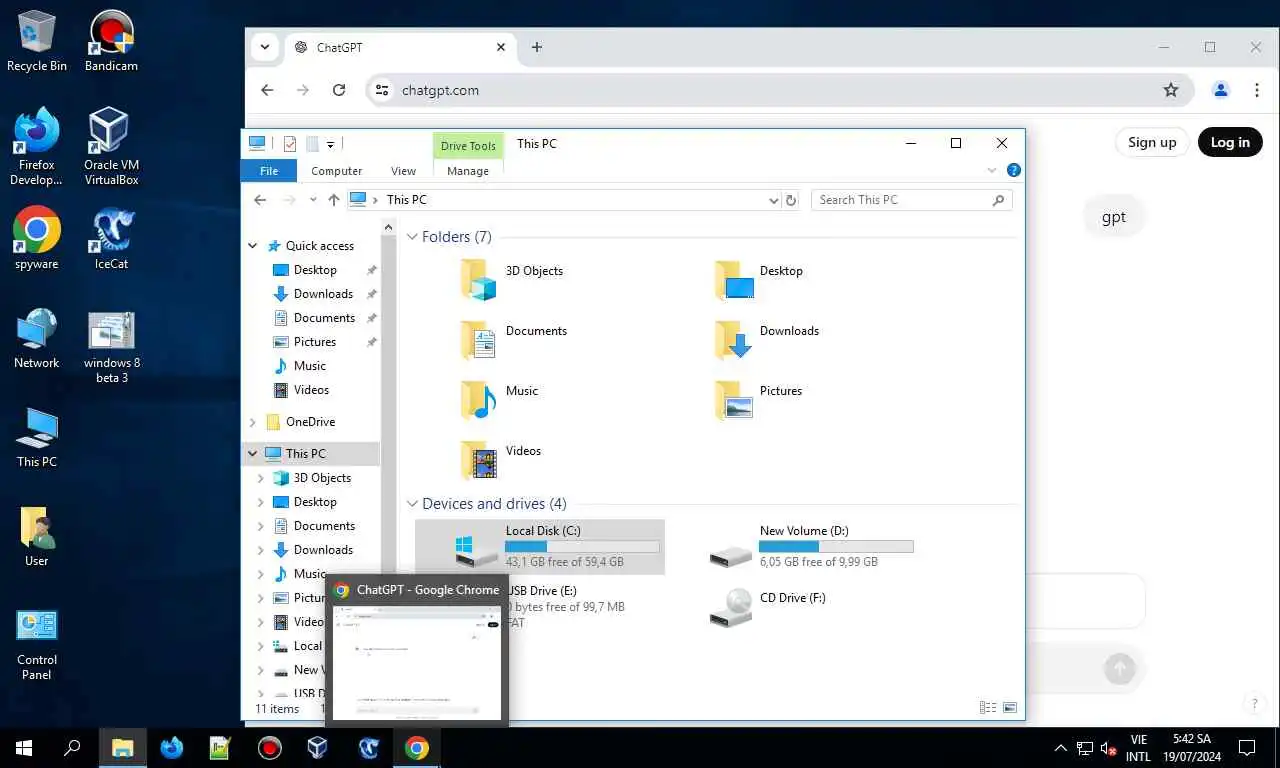Switch to large icons view in status bar
The height and width of the screenshot is (768, 1280).
click(1009, 707)
